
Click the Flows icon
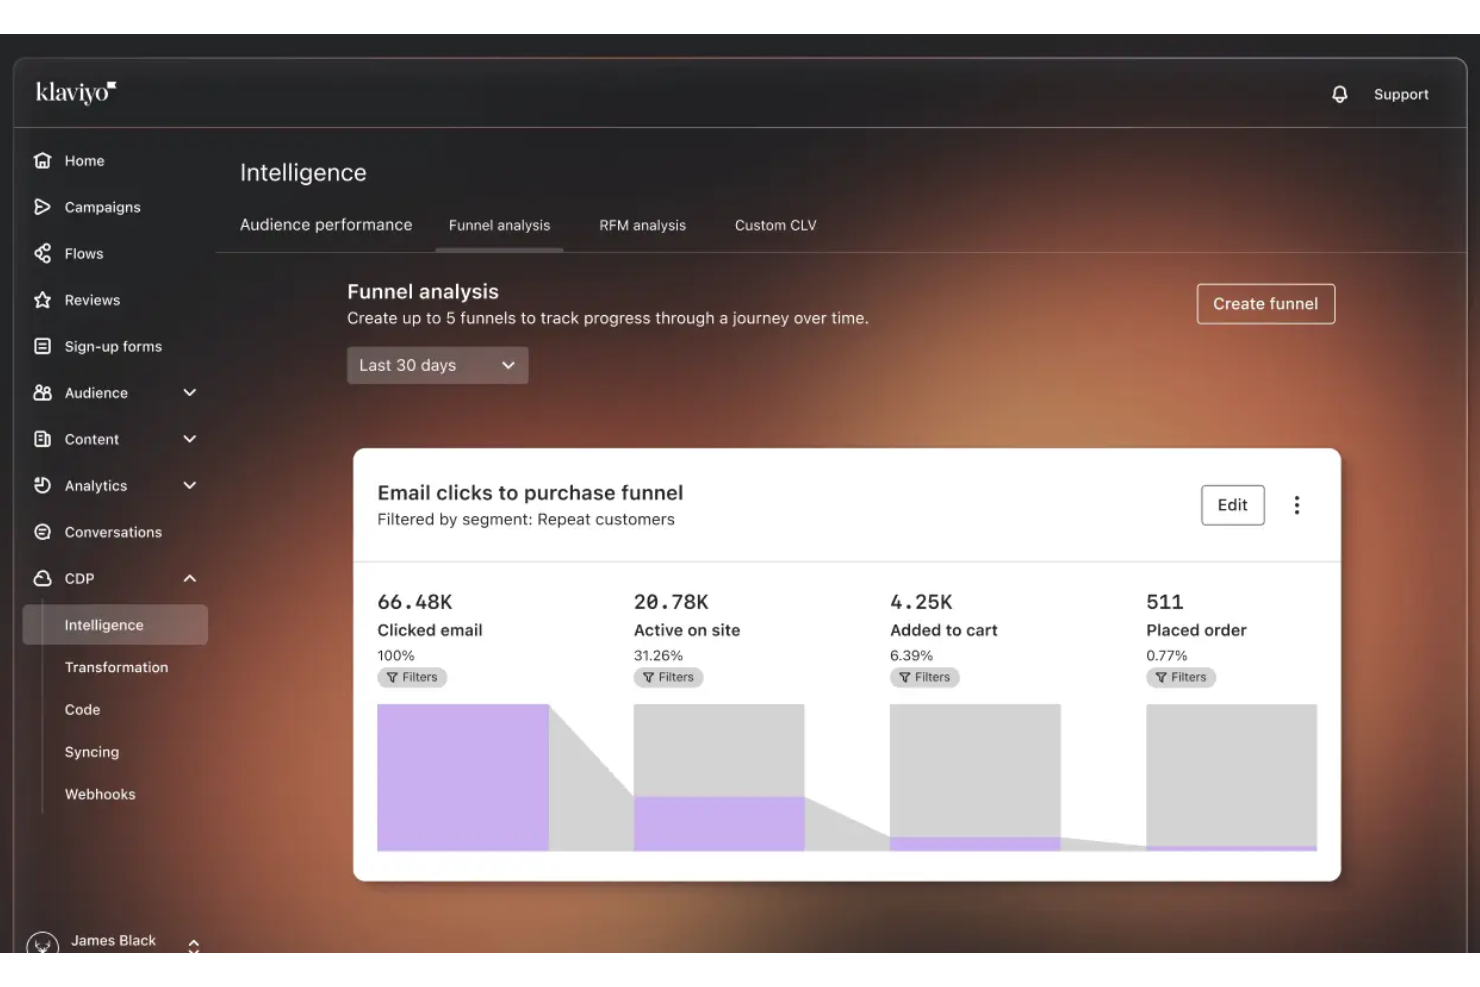pyautogui.click(x=42, y=253)
